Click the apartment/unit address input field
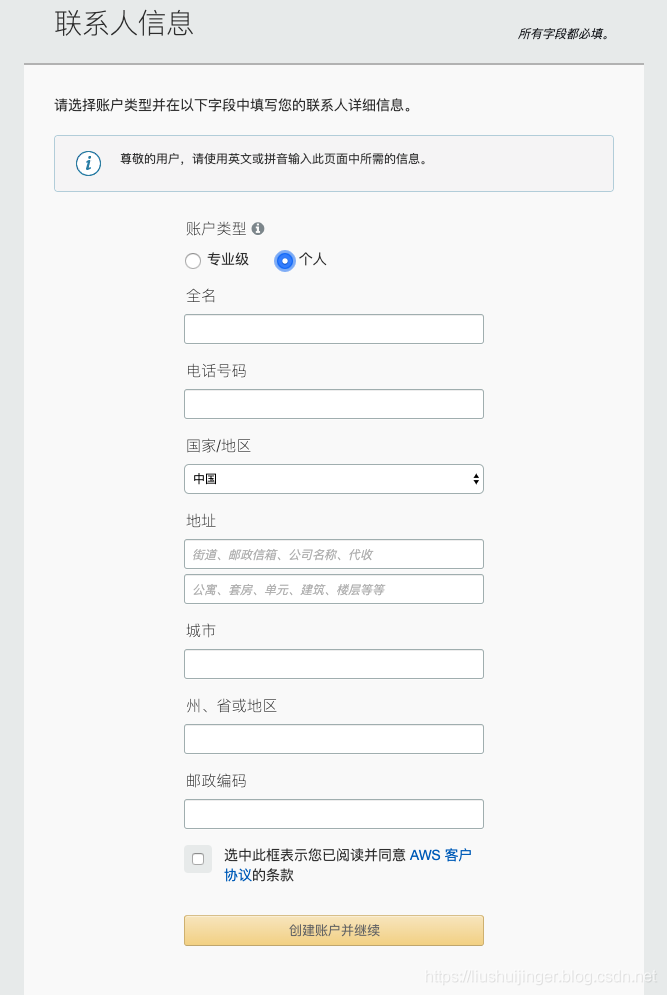 (333, 588)
